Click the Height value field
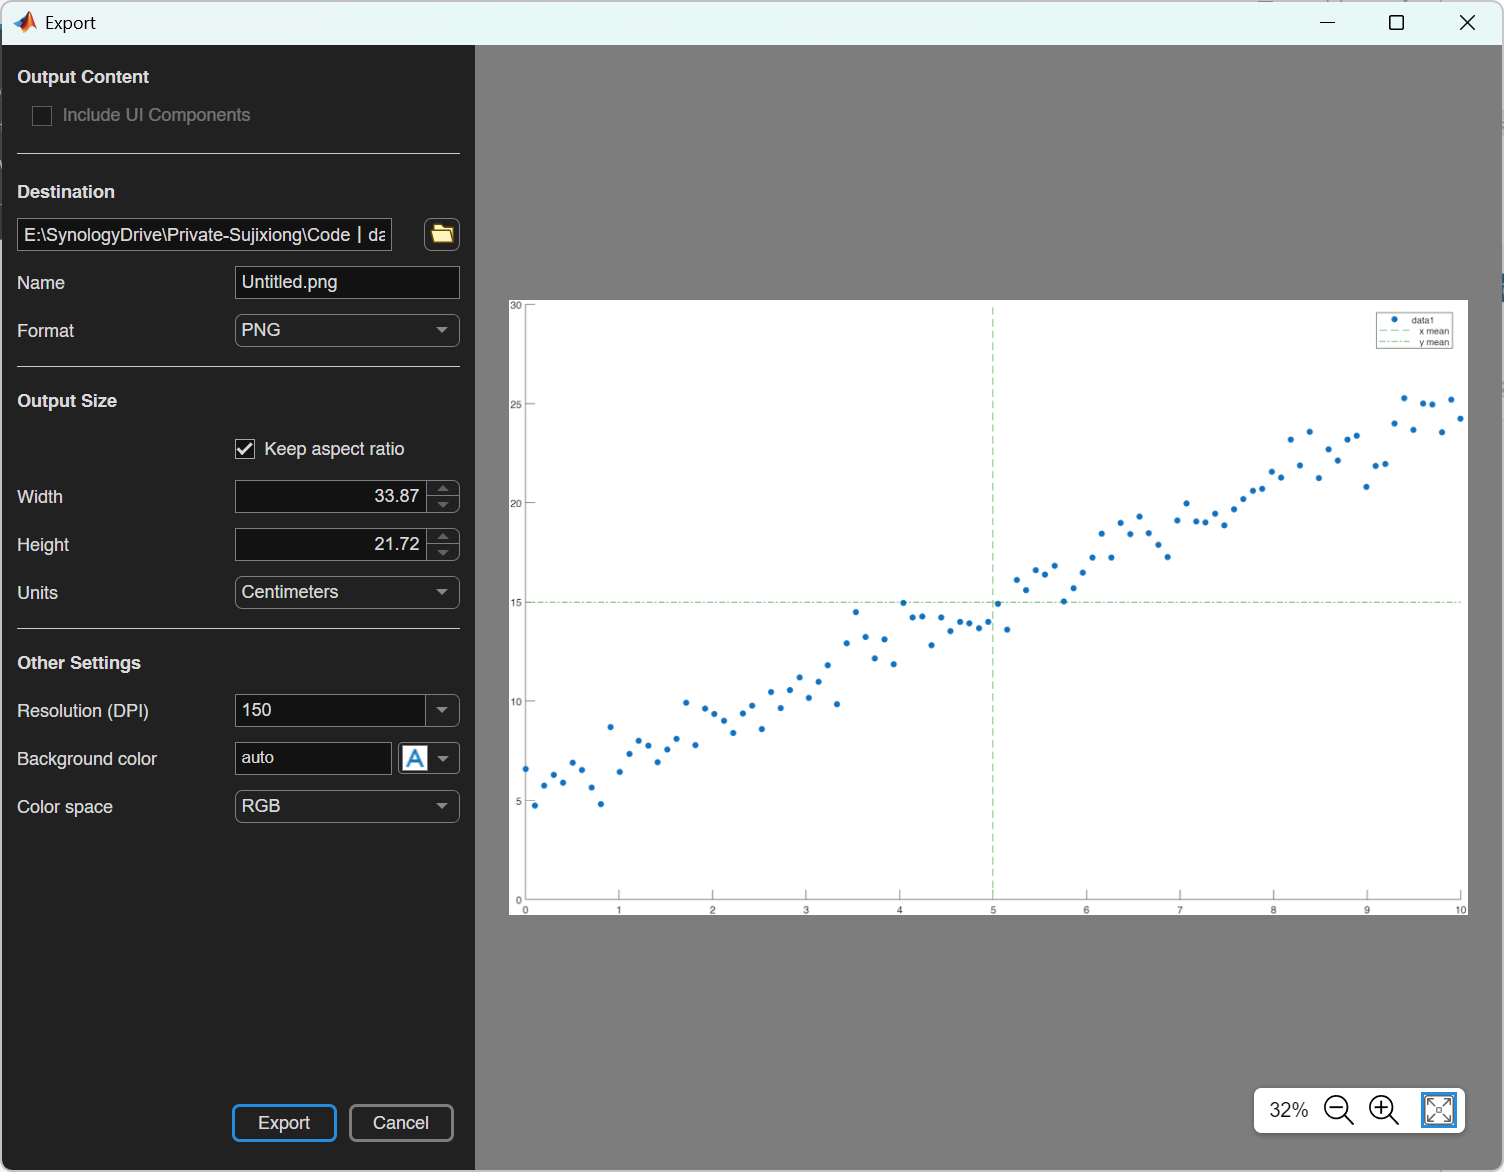This screenshot has height=1172, width=1504. [331, 544]
